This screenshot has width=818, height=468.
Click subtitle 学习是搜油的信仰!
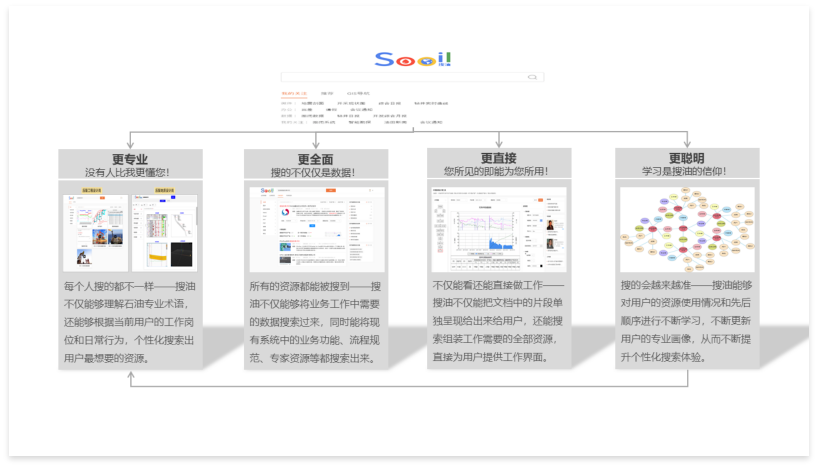click(x=684, y=171)
